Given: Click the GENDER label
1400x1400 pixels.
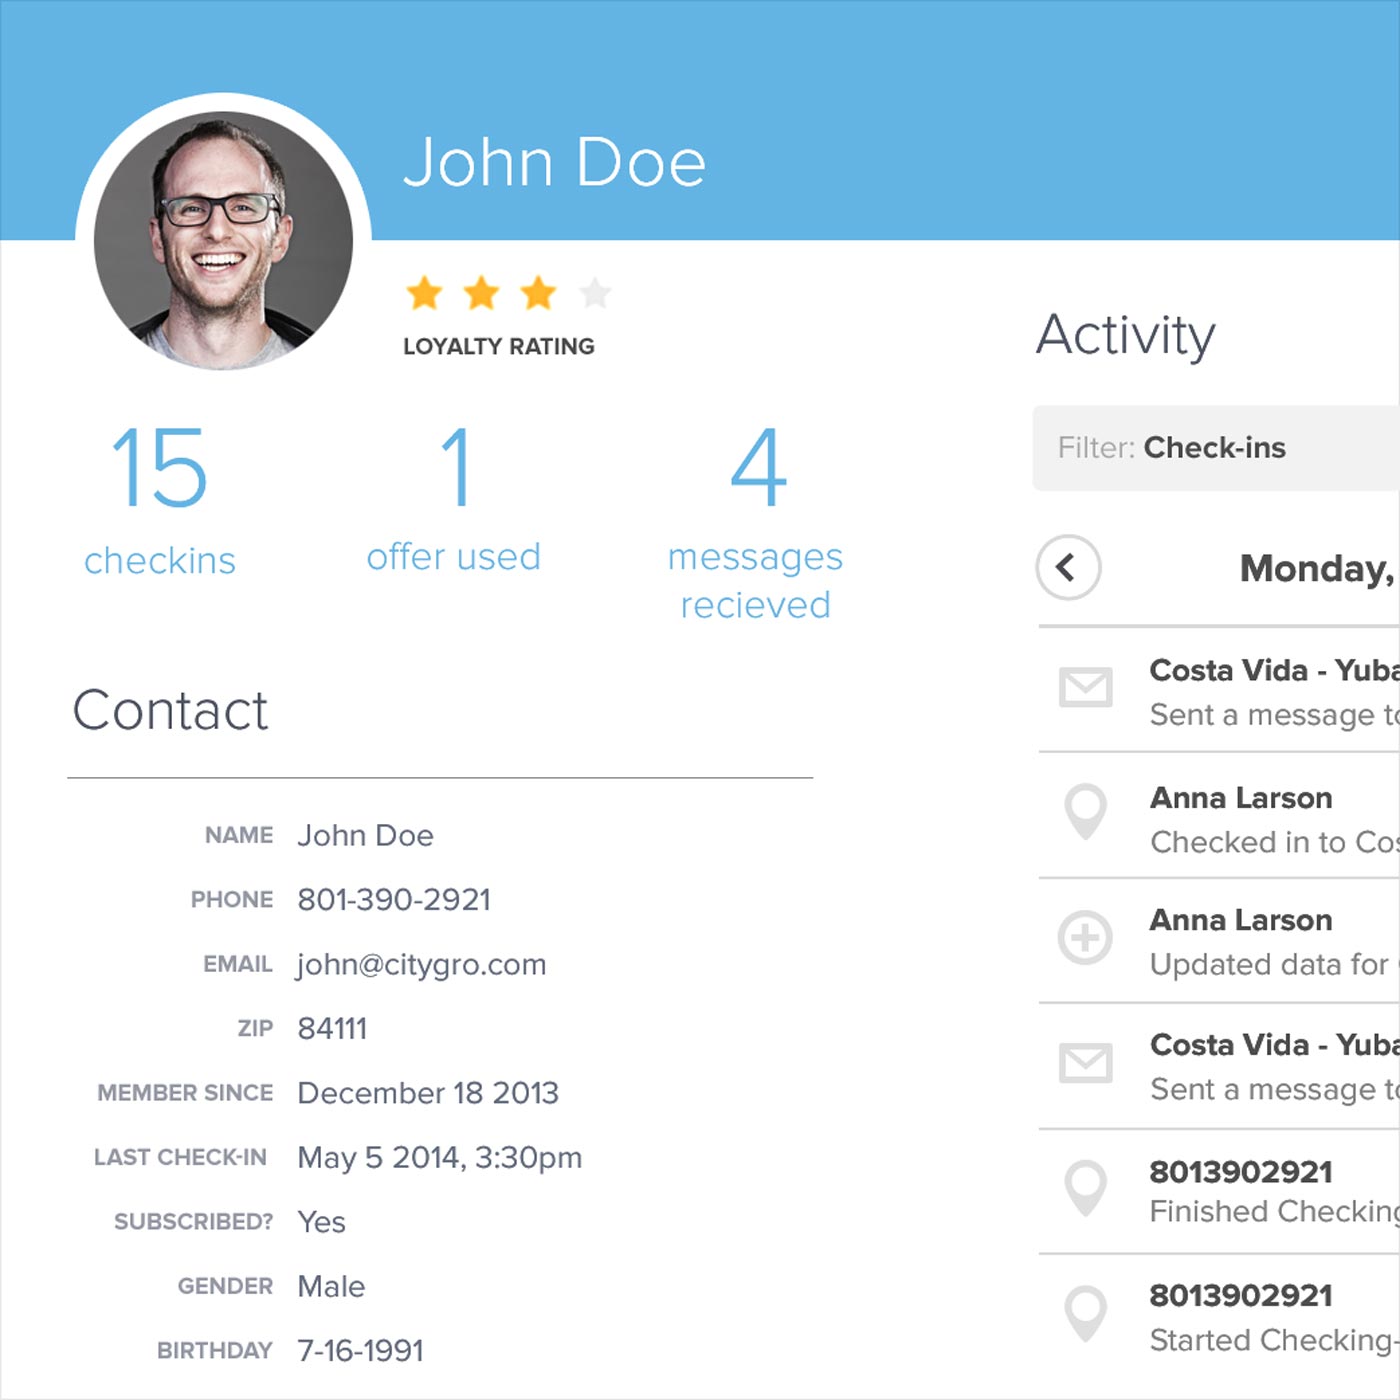Looking at the screenshot, I should click(225, 1286).
